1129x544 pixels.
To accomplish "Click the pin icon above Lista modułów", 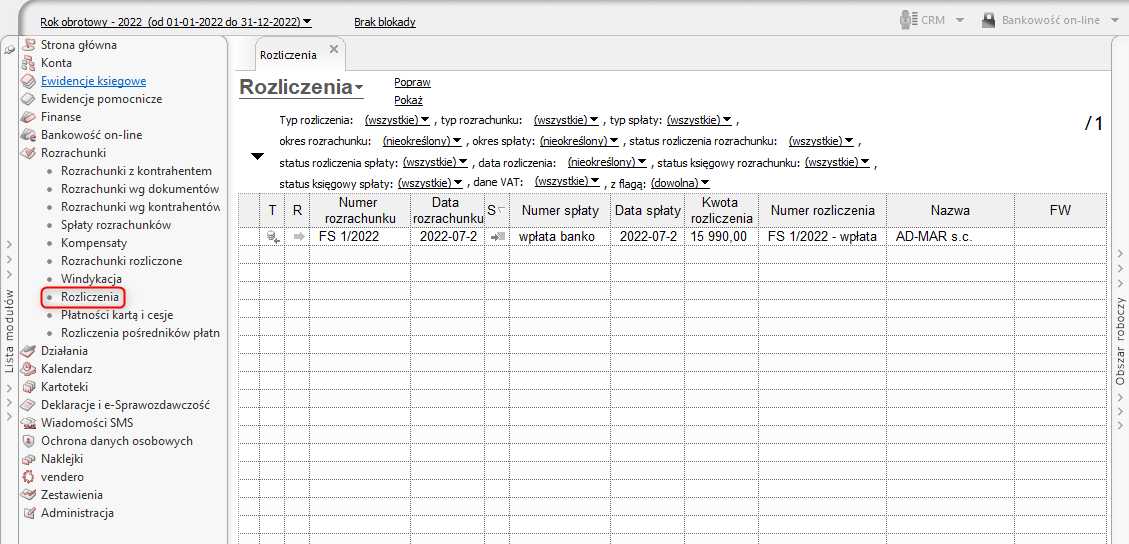I will coord(9,49).
